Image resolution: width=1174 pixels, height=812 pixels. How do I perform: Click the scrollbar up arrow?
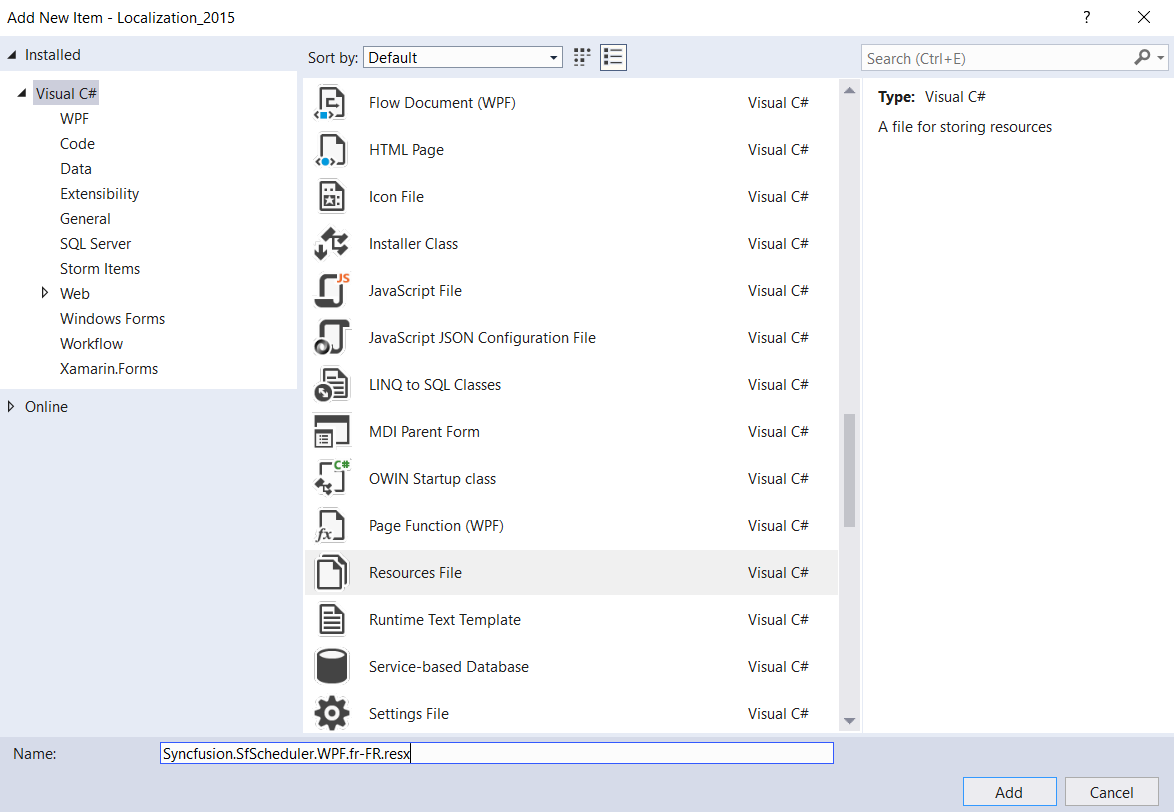849,91
